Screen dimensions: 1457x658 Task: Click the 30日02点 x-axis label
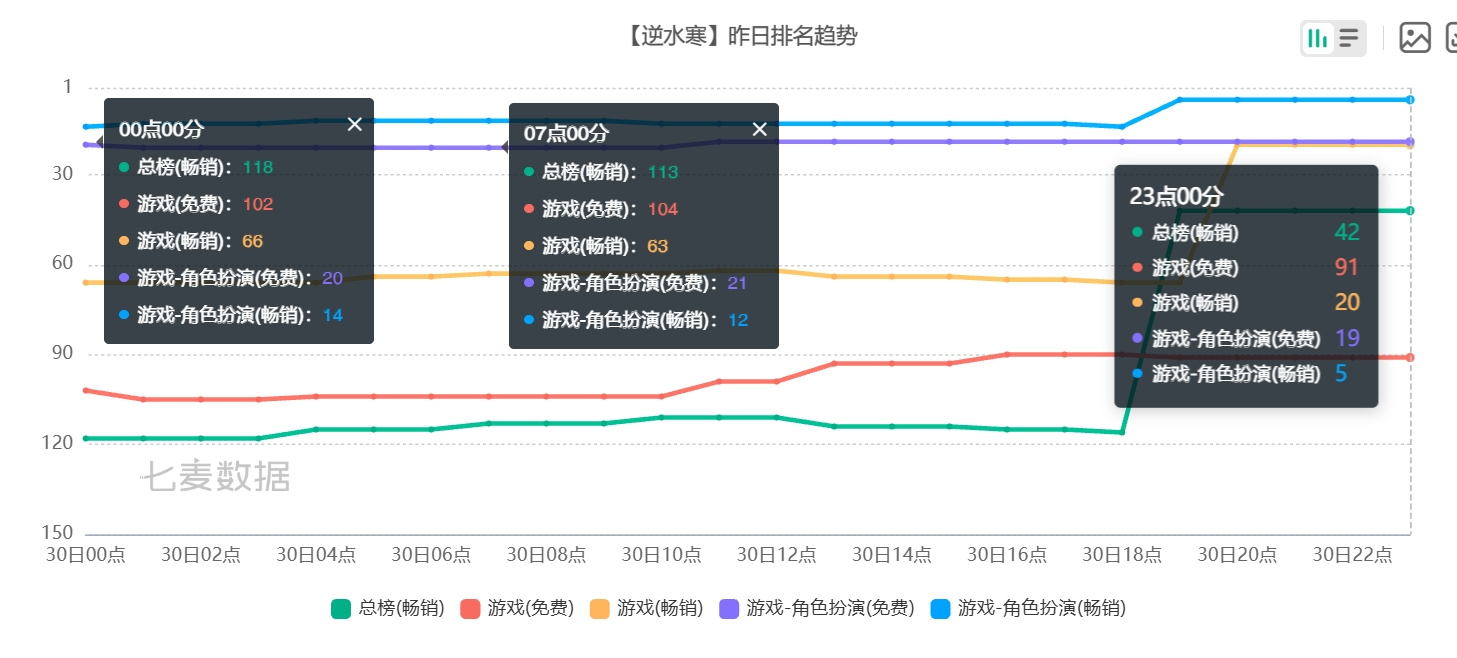(201, 555)
